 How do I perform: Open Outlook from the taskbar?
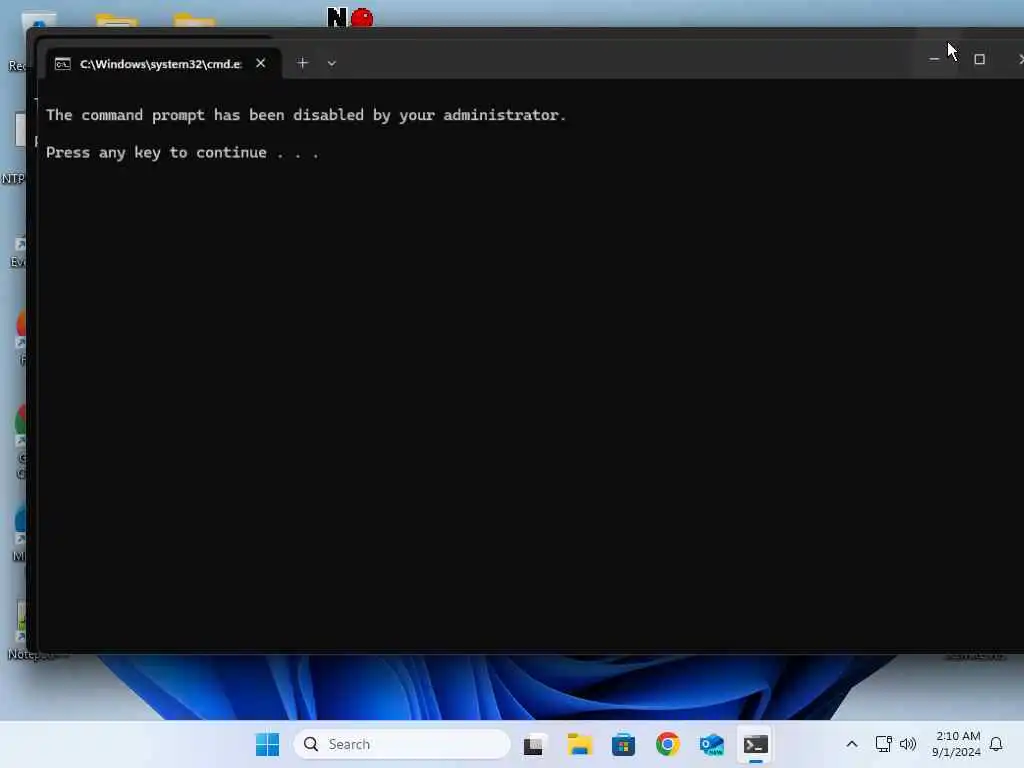tap(711, 744)
